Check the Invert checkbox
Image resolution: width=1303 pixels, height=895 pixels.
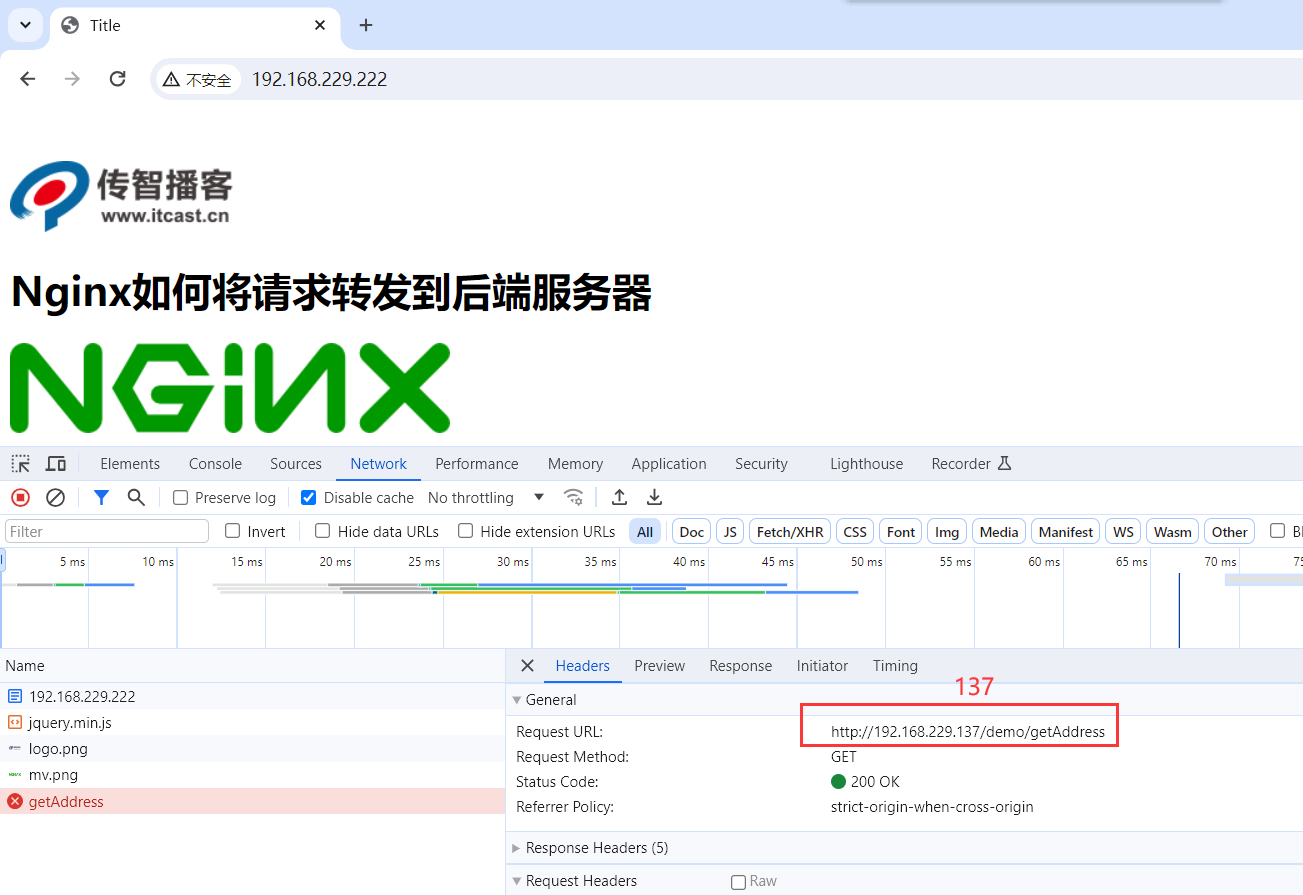pyautogui.click(x=233, y=531)
